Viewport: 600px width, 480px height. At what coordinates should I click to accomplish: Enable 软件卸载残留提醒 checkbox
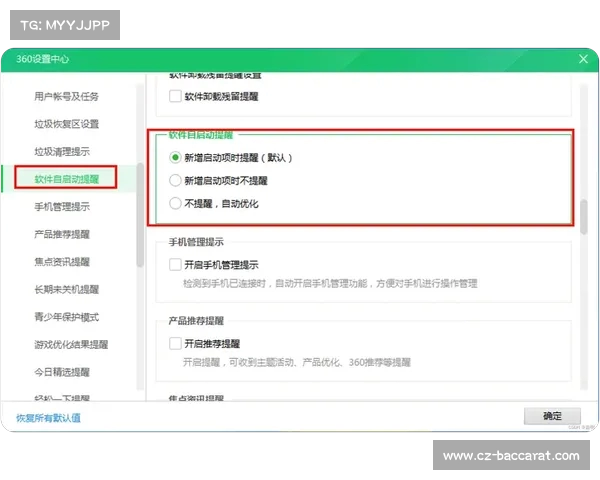coord(175,96)
